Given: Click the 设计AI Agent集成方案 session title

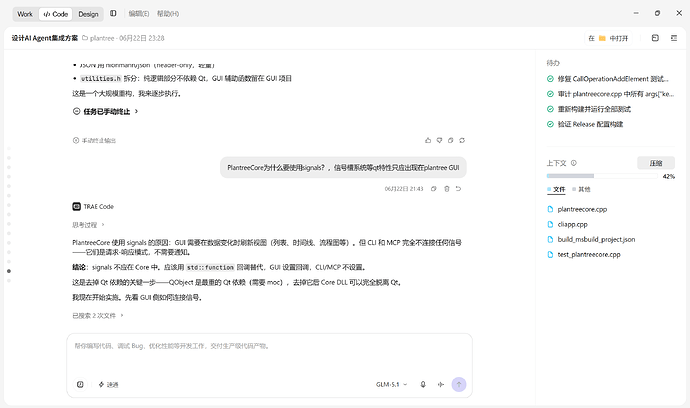Looking at the screenshot, I should pos(44,38).
